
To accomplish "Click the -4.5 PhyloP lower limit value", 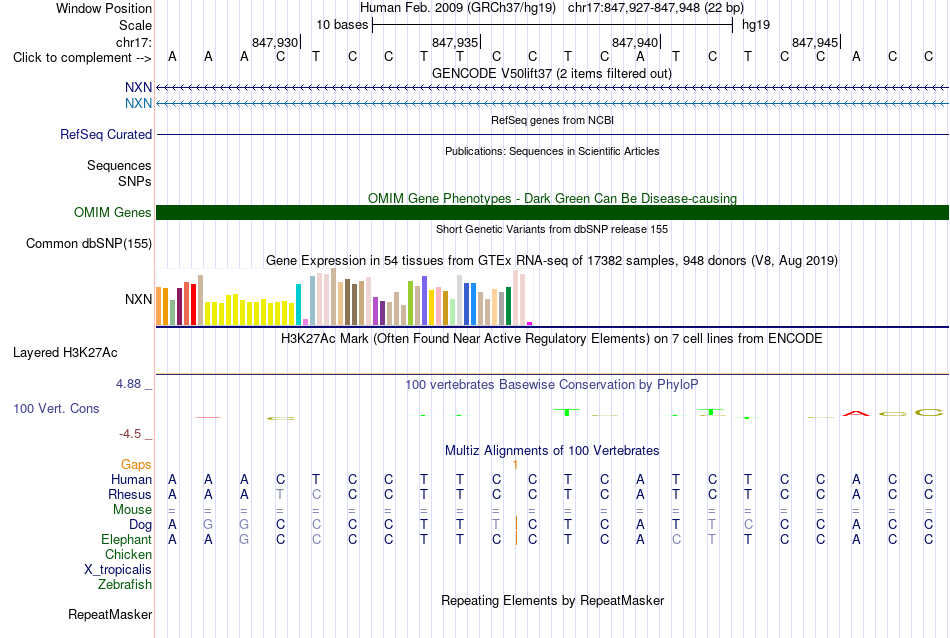I will (130, 434).
